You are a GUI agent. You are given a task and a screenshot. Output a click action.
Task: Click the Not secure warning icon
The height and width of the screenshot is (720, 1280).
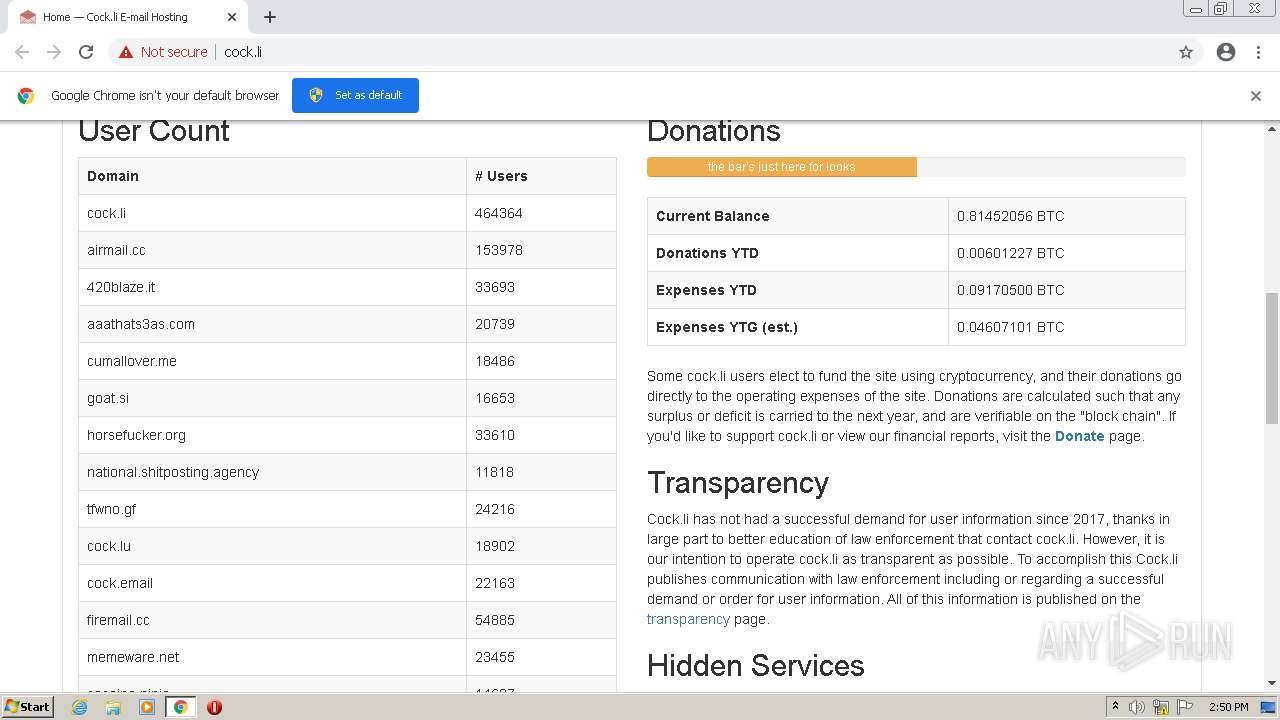pyautogui.click(x=126, y=52)
